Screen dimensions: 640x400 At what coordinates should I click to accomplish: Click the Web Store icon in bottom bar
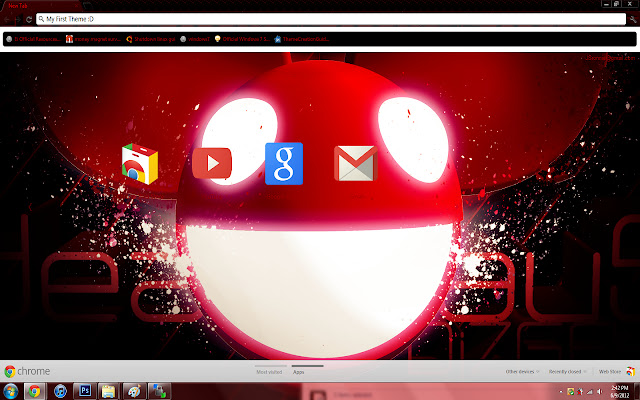point(630,371)
